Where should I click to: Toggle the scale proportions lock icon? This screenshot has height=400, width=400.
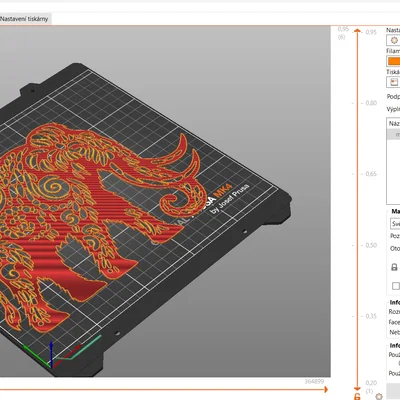click(x=394, y=267)
